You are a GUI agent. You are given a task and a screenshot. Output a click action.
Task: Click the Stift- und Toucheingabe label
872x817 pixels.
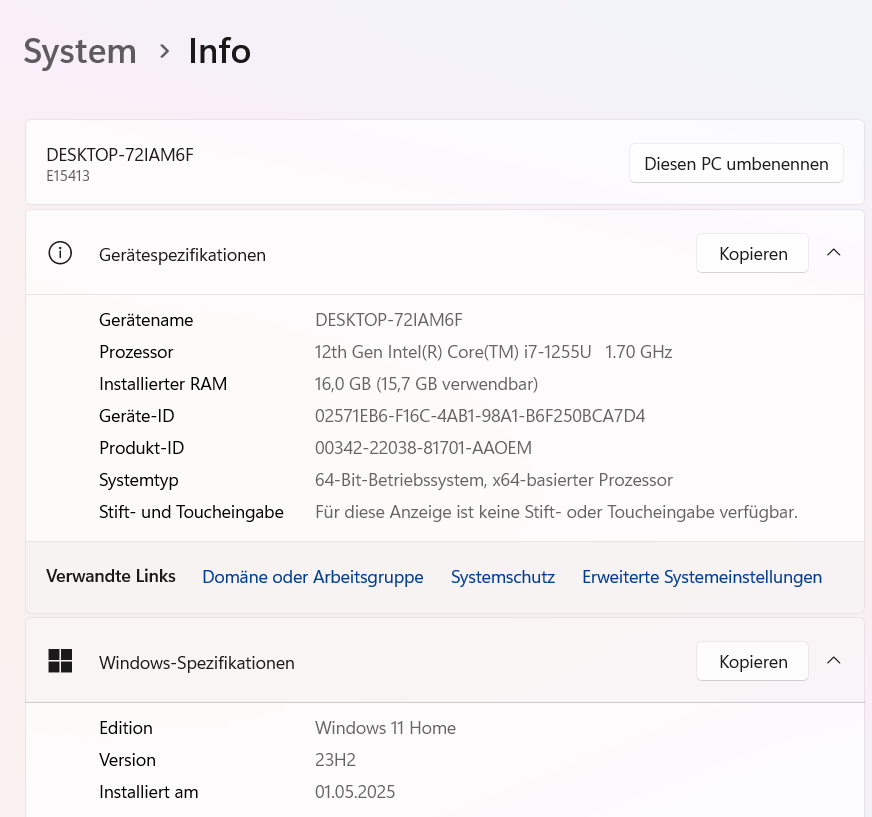pos(191,512)
